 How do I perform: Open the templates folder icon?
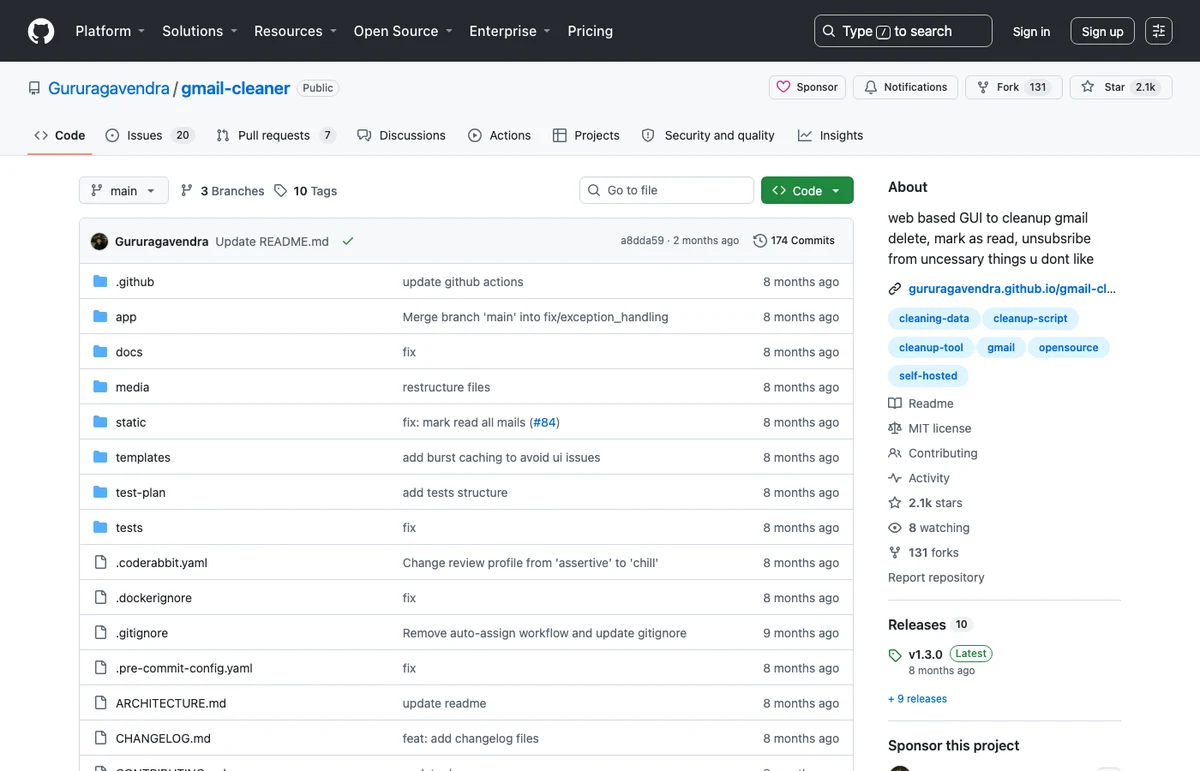click(100, 457)
